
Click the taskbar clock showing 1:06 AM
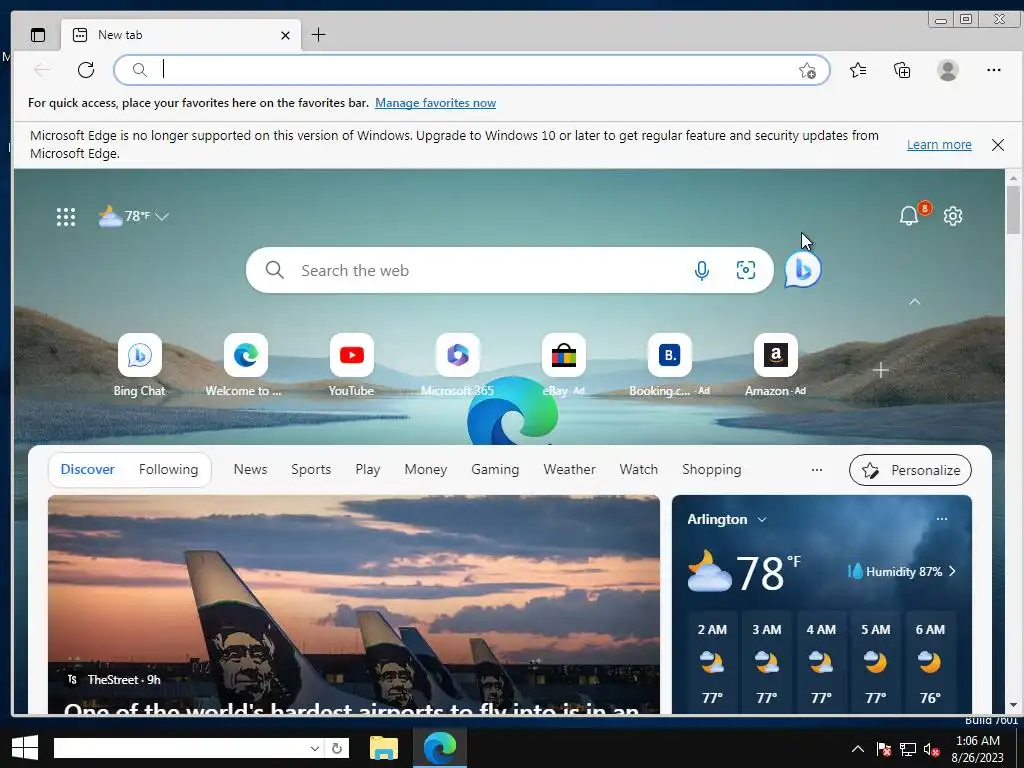pyautogui.click(x=977, y=749)
